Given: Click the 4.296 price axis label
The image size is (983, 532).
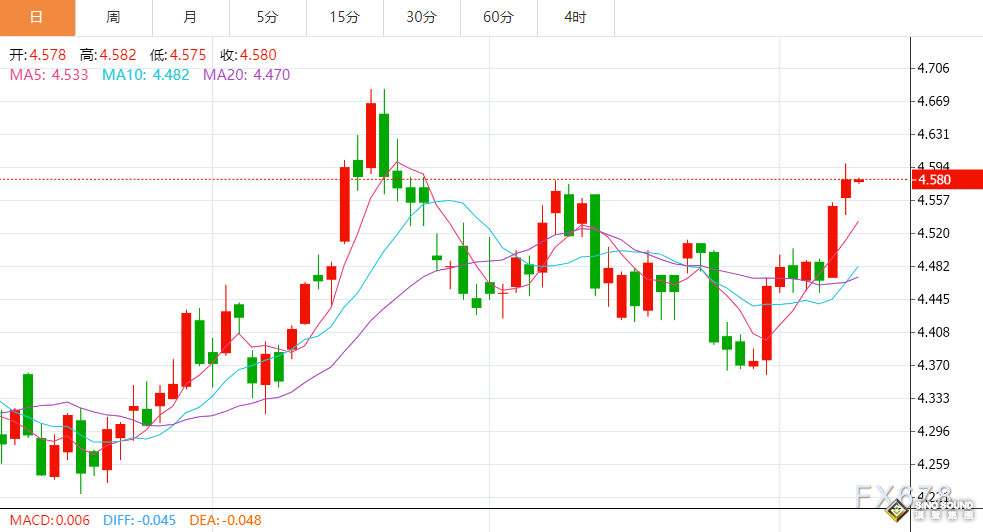Looking at the screenshot, I should (933, 432).
